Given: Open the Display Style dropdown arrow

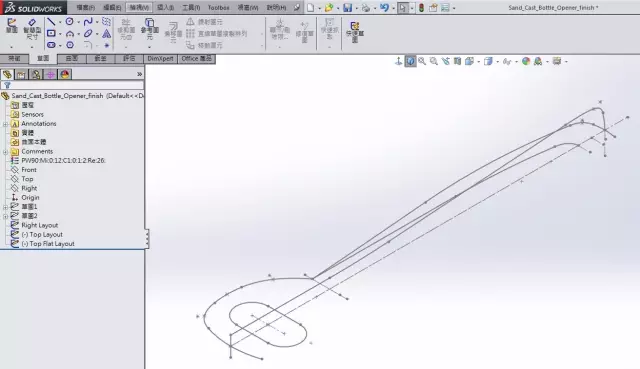Looking at the screenshot, I should [497, 62].
